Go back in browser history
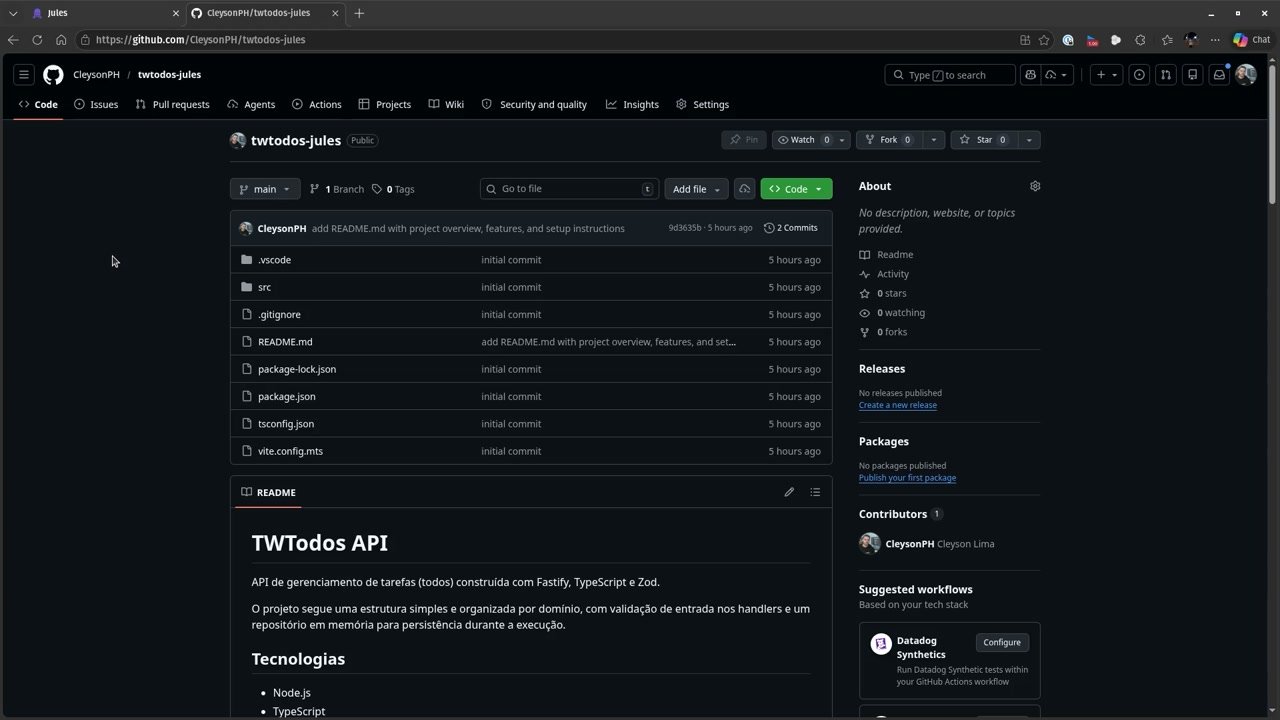 [13, 40]
